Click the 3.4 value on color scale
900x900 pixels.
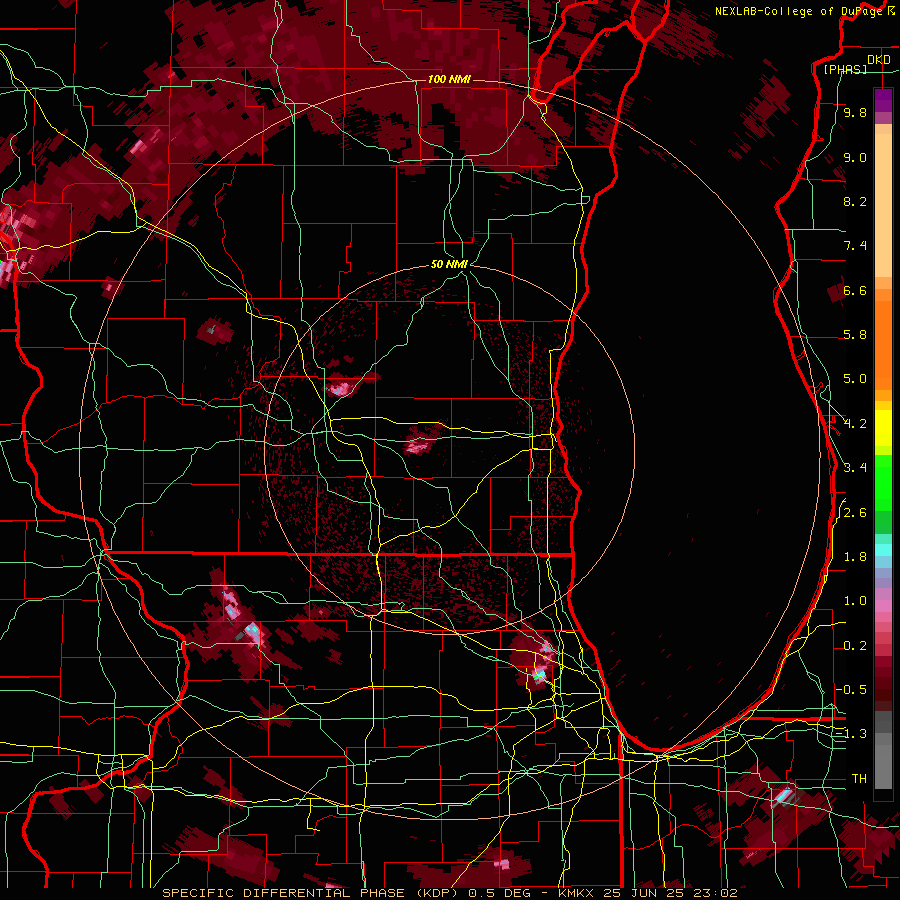pos(855,467)
